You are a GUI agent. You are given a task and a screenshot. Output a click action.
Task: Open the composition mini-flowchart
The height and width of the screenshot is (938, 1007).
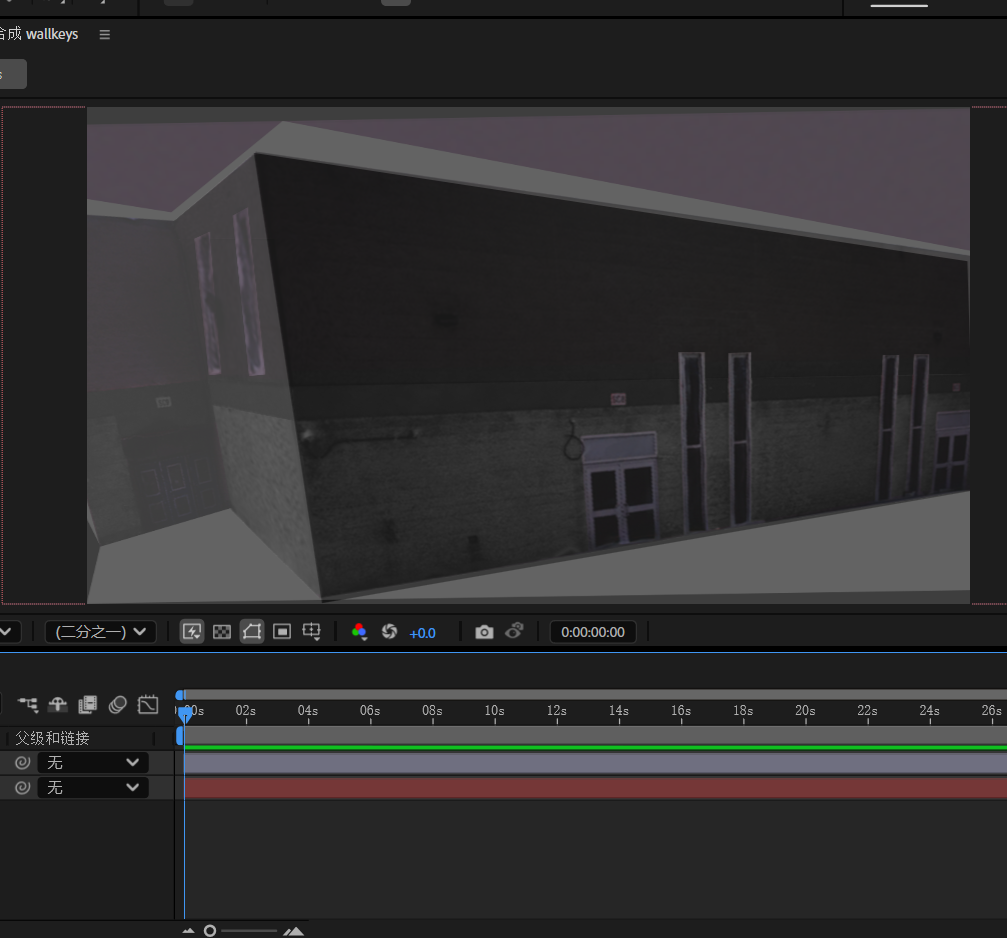[x=27, y=705]
